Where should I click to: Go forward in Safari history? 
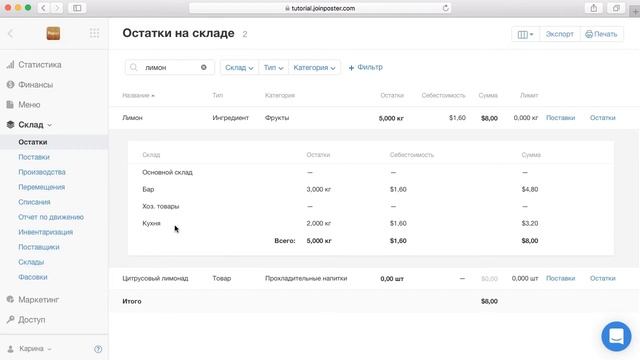click(57, 8)
